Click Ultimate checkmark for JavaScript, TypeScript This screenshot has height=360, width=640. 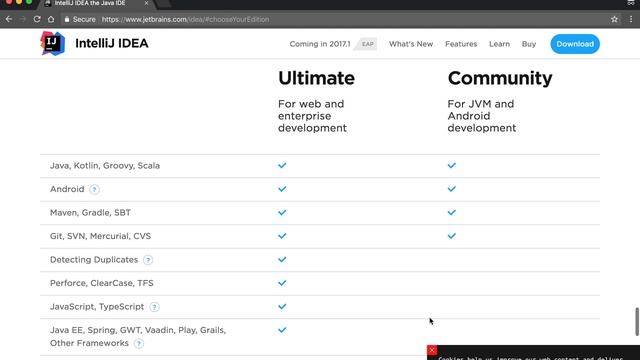[x=282, y=307]
